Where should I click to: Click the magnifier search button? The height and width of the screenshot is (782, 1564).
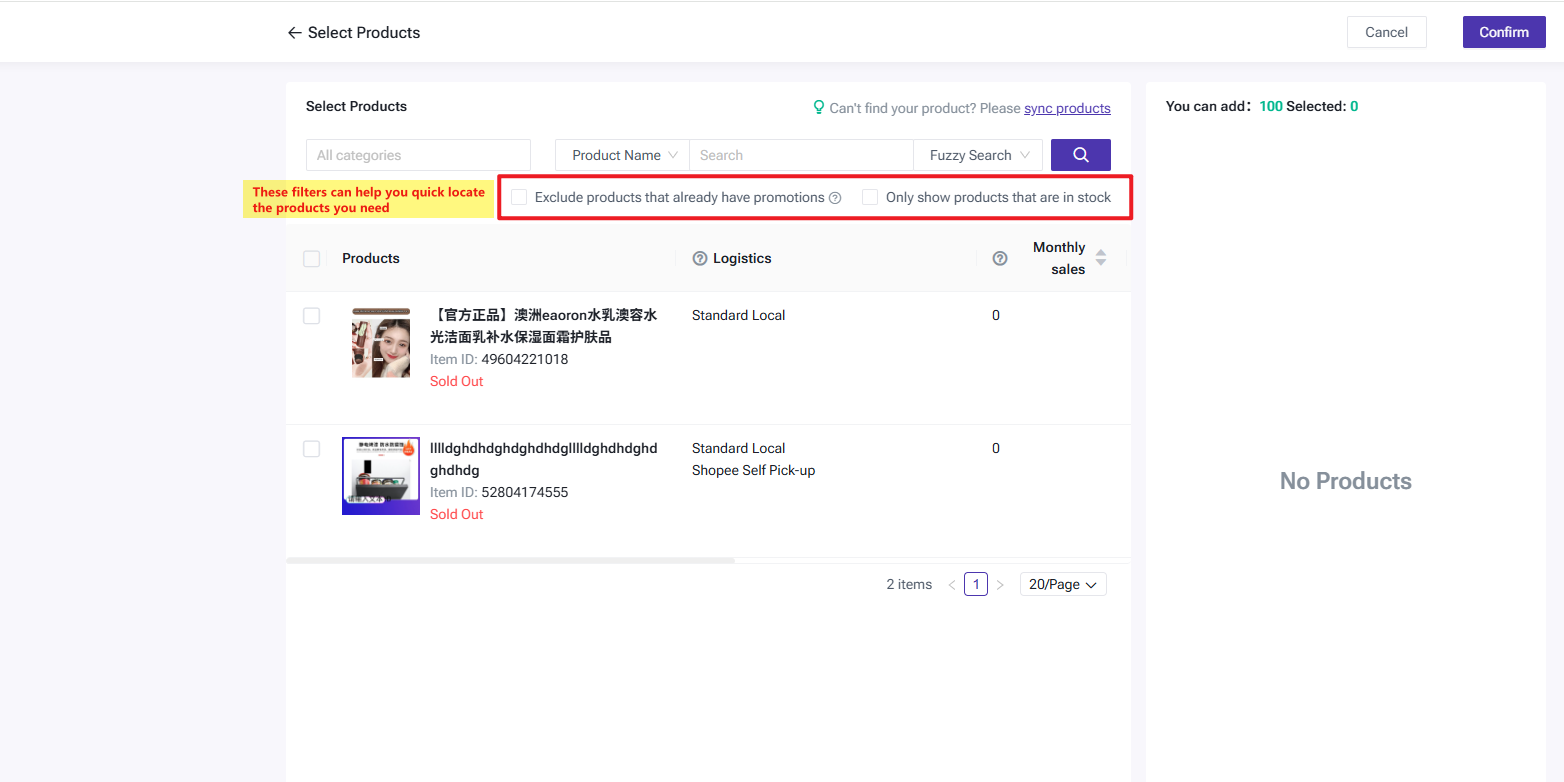(1080, 155)
